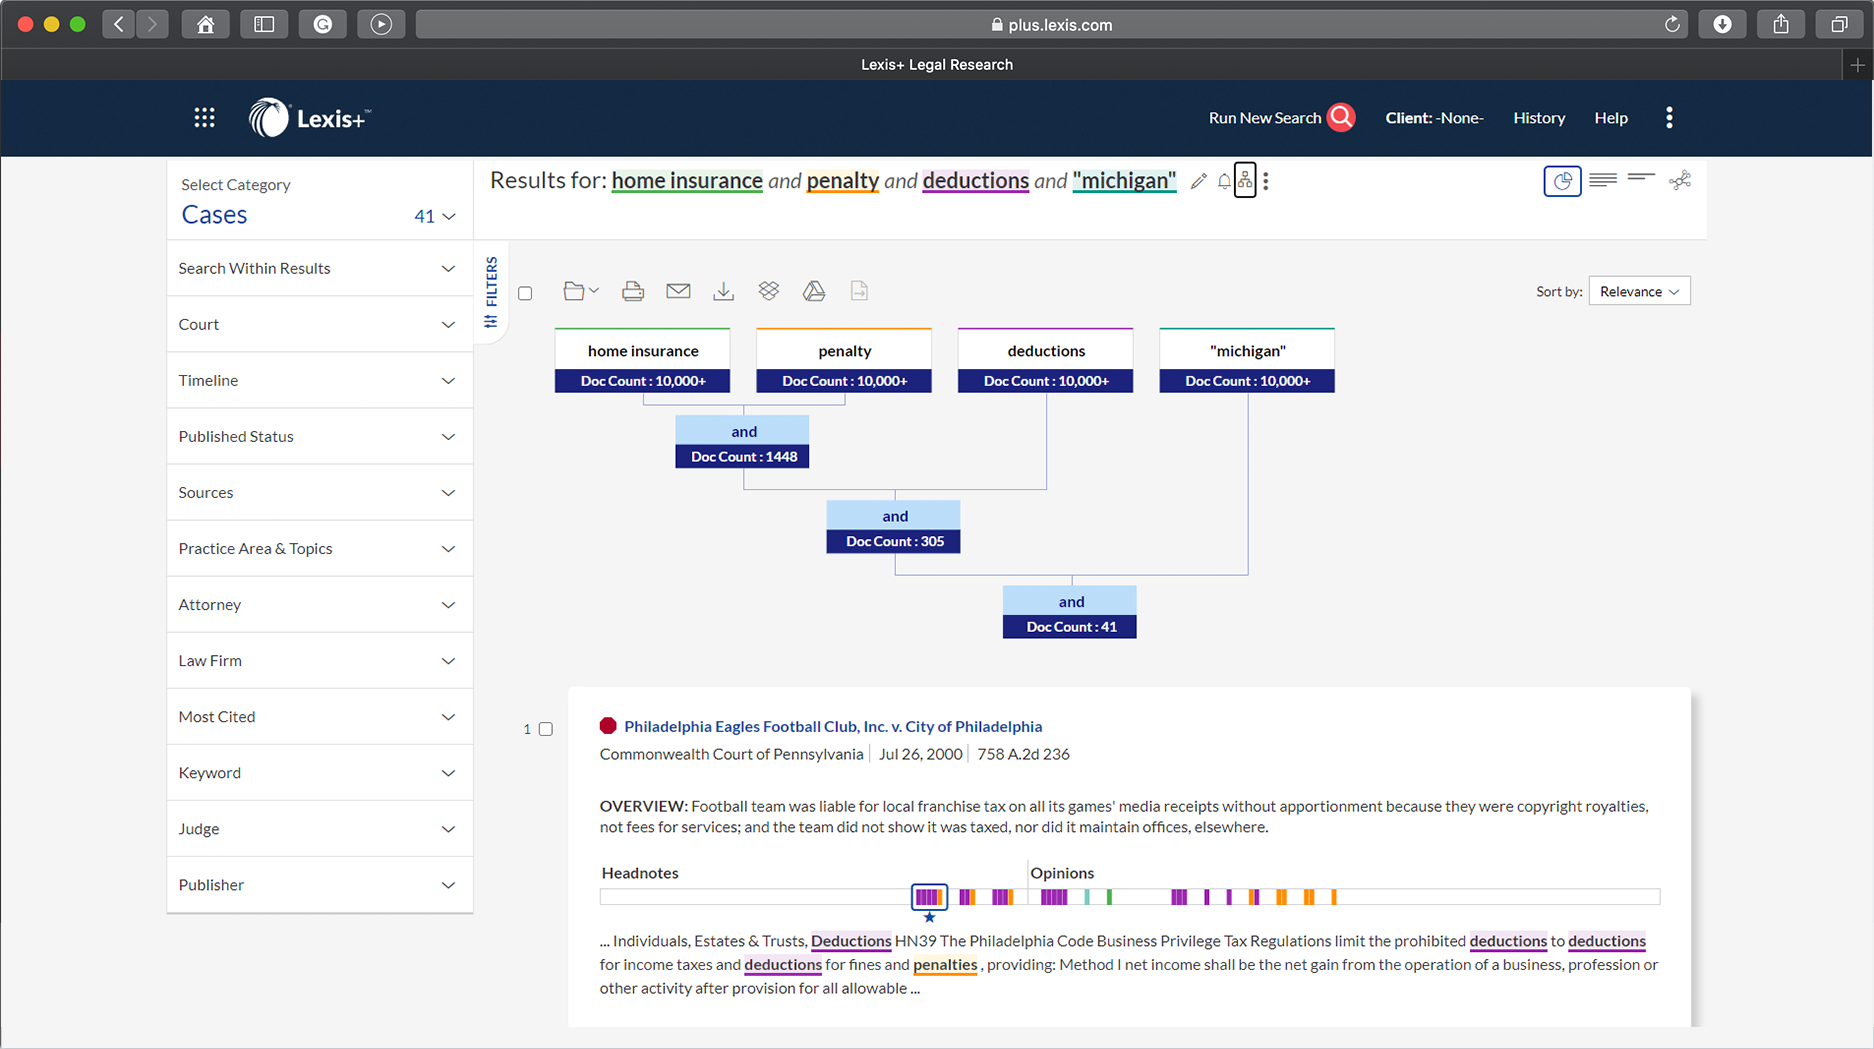
Task: Switch to full list view icon
Action: 1603,180
